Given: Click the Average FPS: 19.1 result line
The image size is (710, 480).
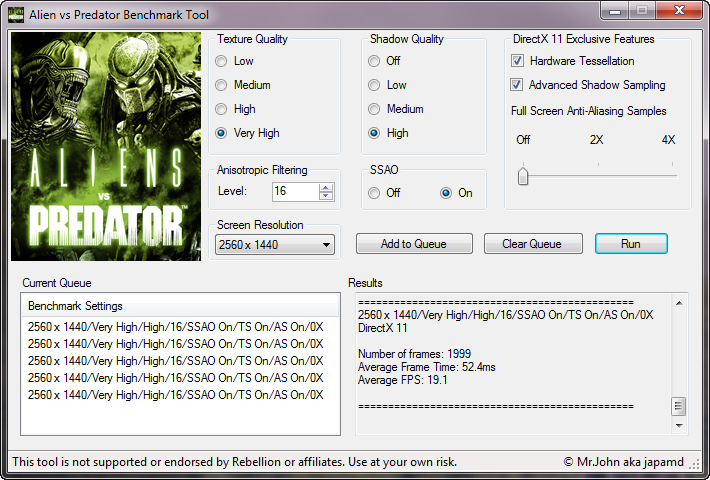Looking at the screenshot, I should [x=403, y=380].
